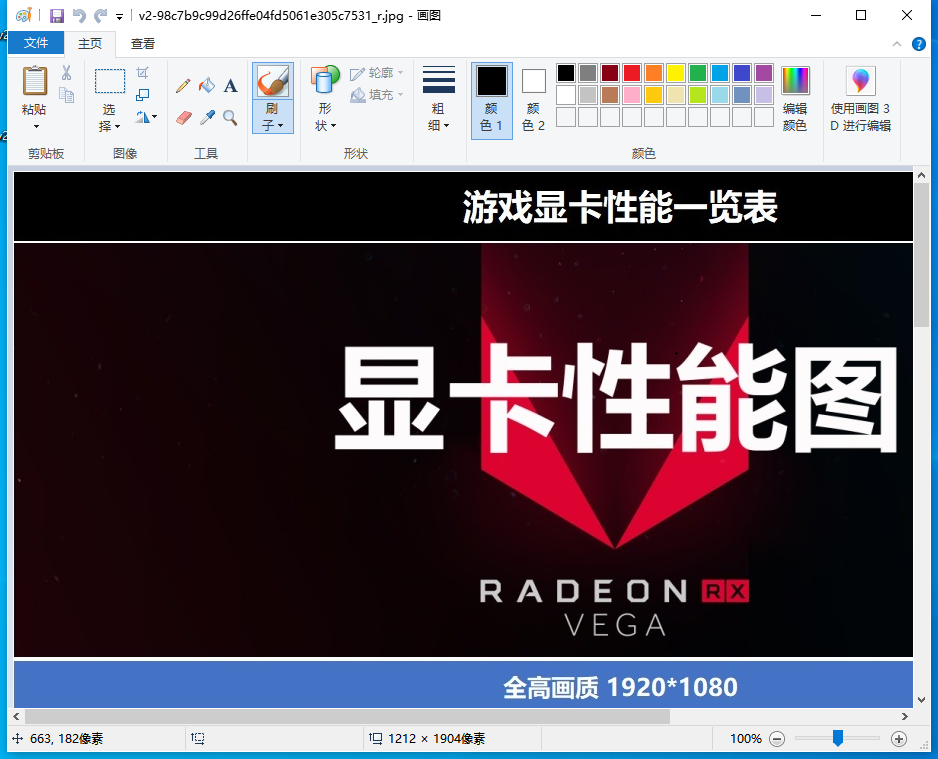Screen dimensions: 938x759
Task: Click the 1212 × 1904 image size text
Action: [x=436, y=739]
